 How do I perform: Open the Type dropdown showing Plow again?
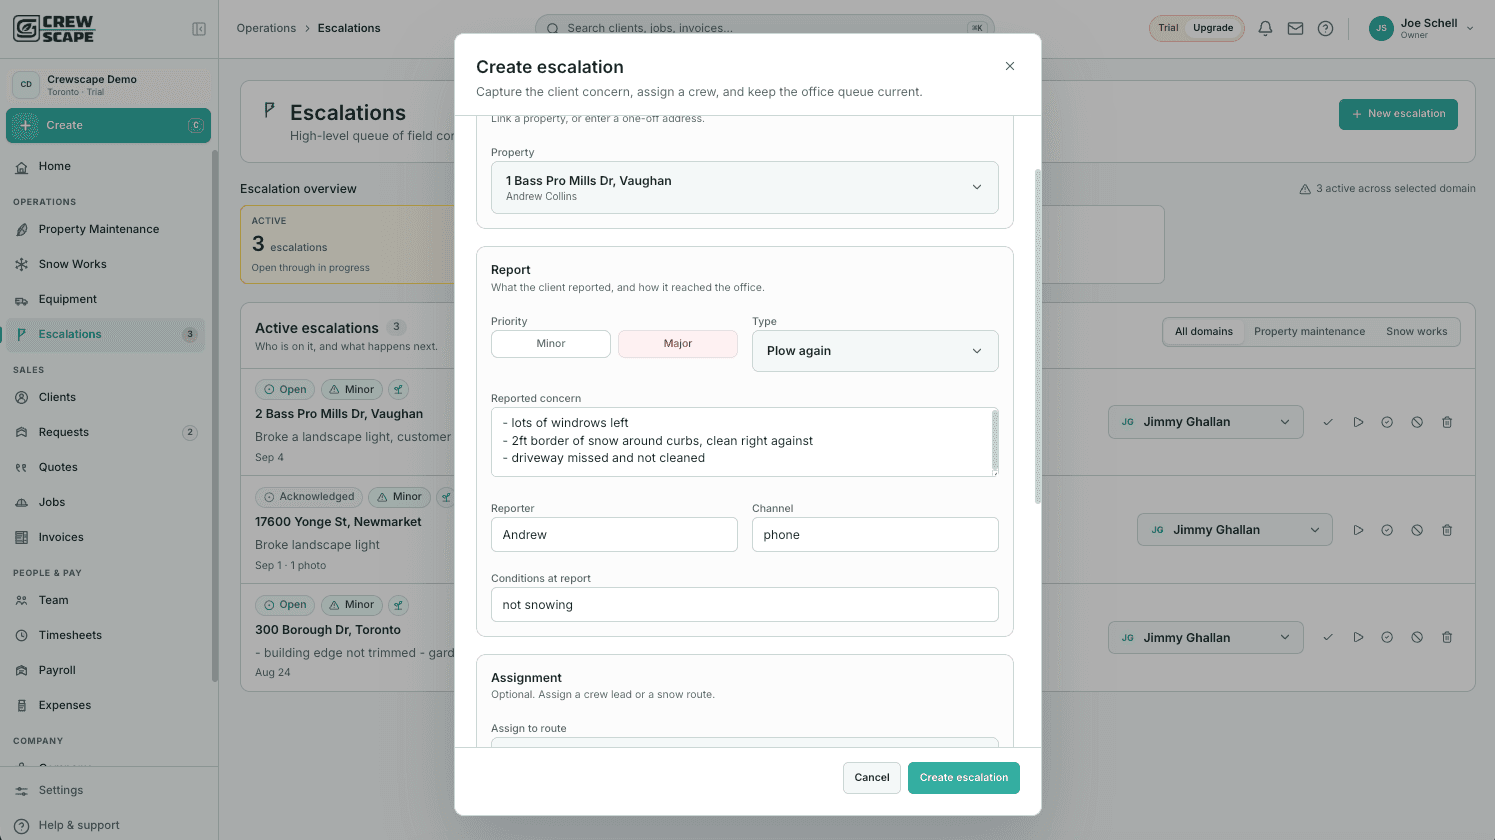pyautogui.click(x=875, y=351)
